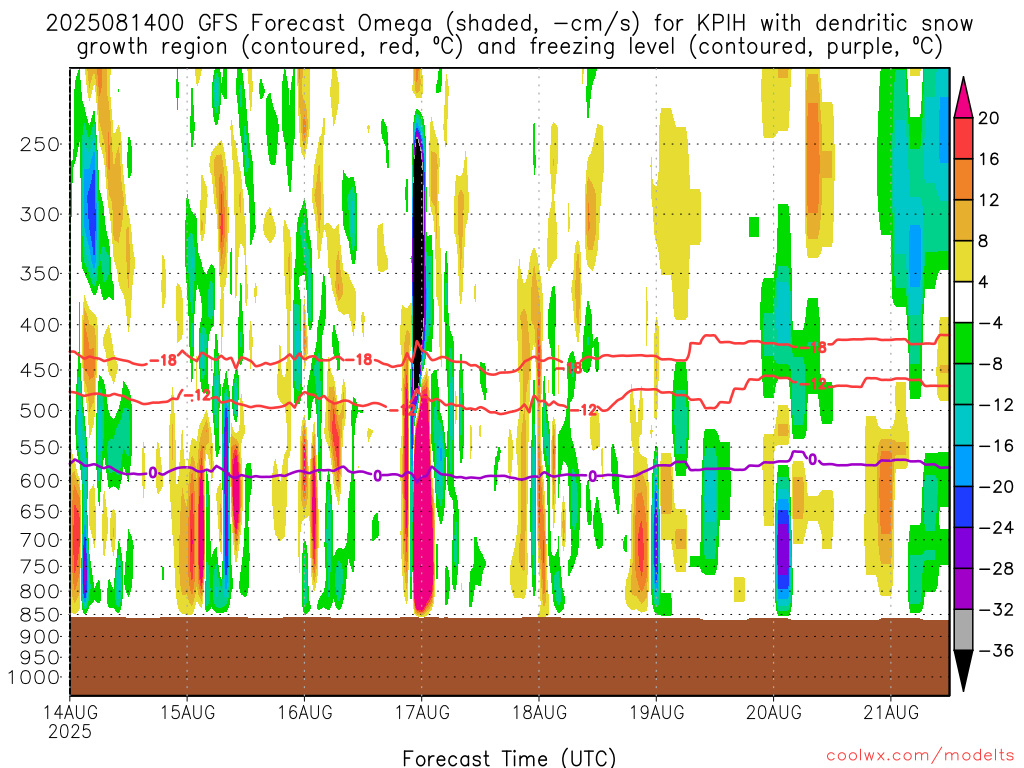
Task: Click the 650 pressure level label
Action: (39, 511)
